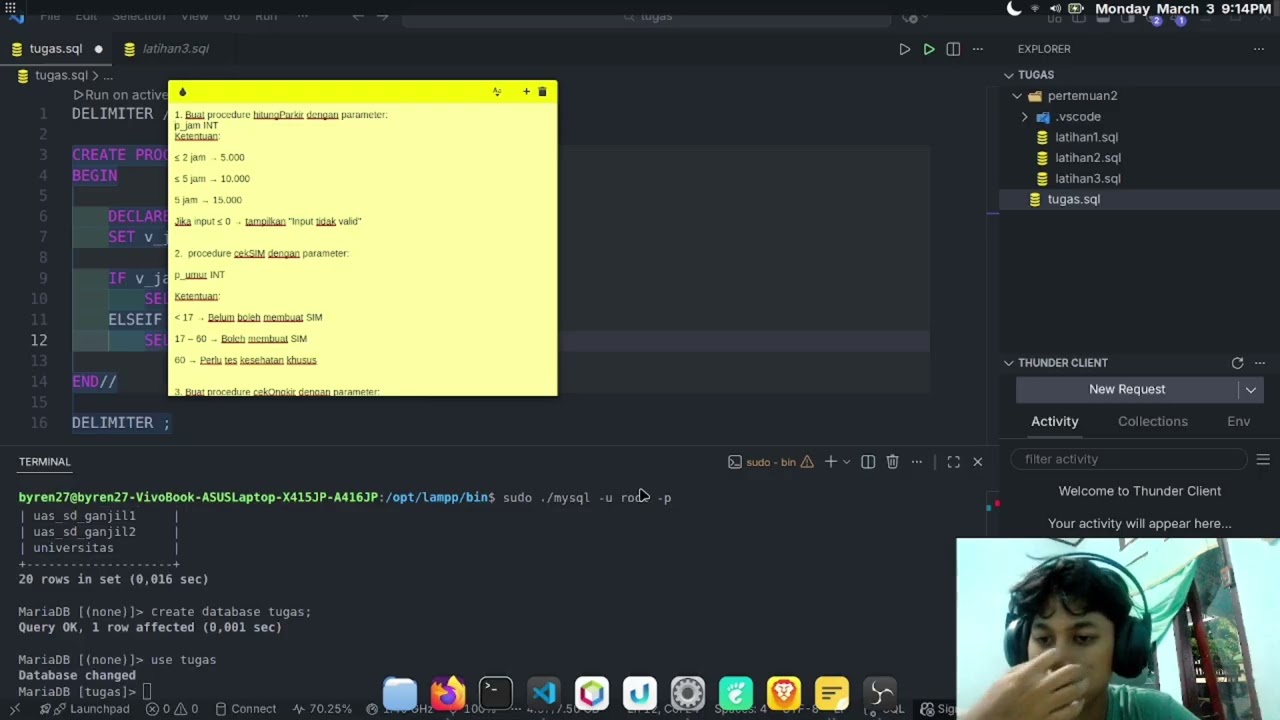Open the tugas.sql editor tab
This screenshot has width=1280, height=720.
(x=56, y=49)
